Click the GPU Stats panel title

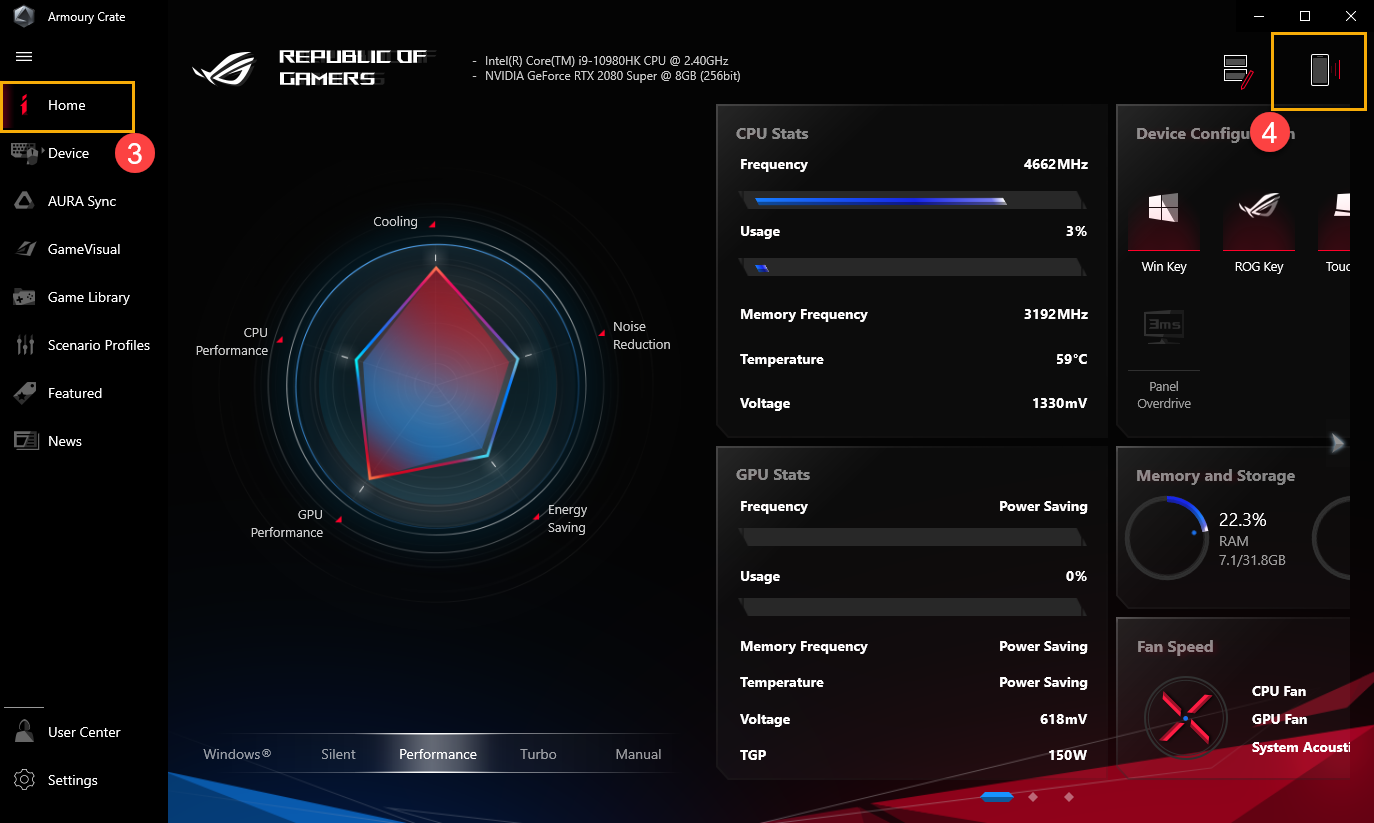click(x=773, y=475)
